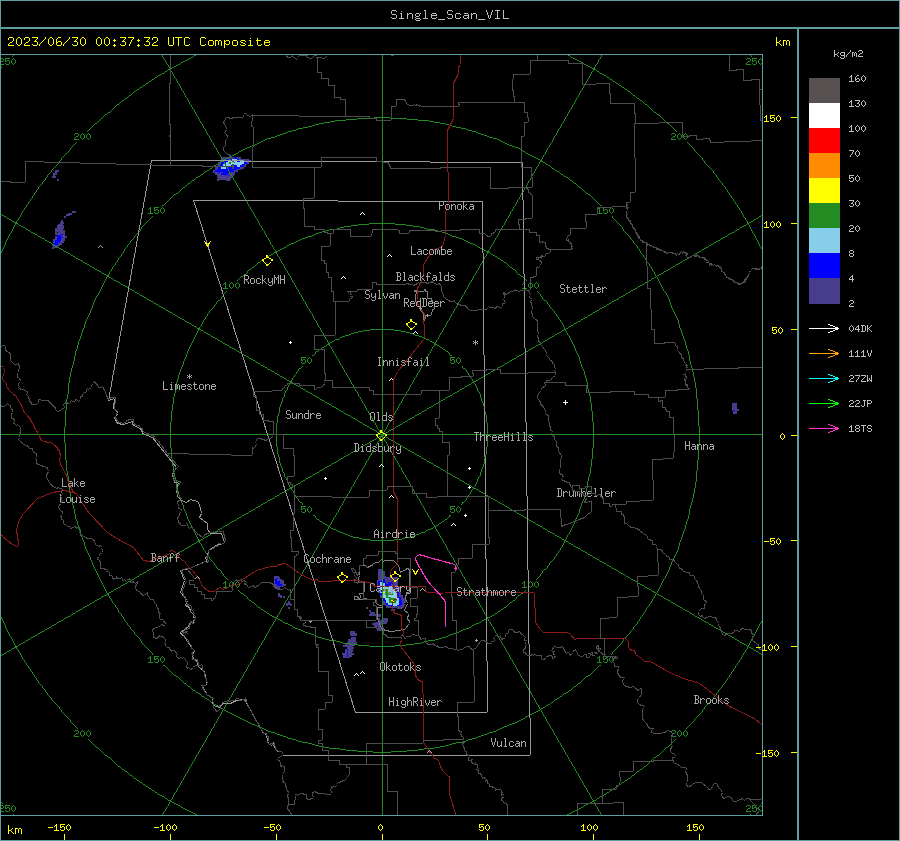Pick the grey 130-160 legend swatch
Screen dimensions: 900x841
point(824,91)
